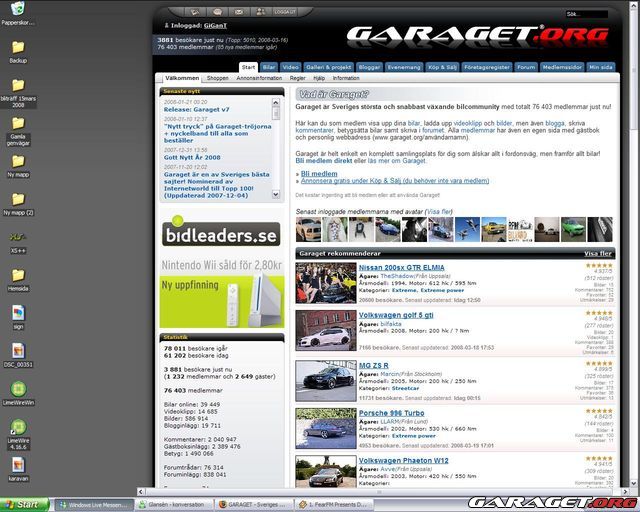Open the Medlemssidor tab
Image resolution: width=640 pixels, height=512 pixels.
click(x=562, y=67)
